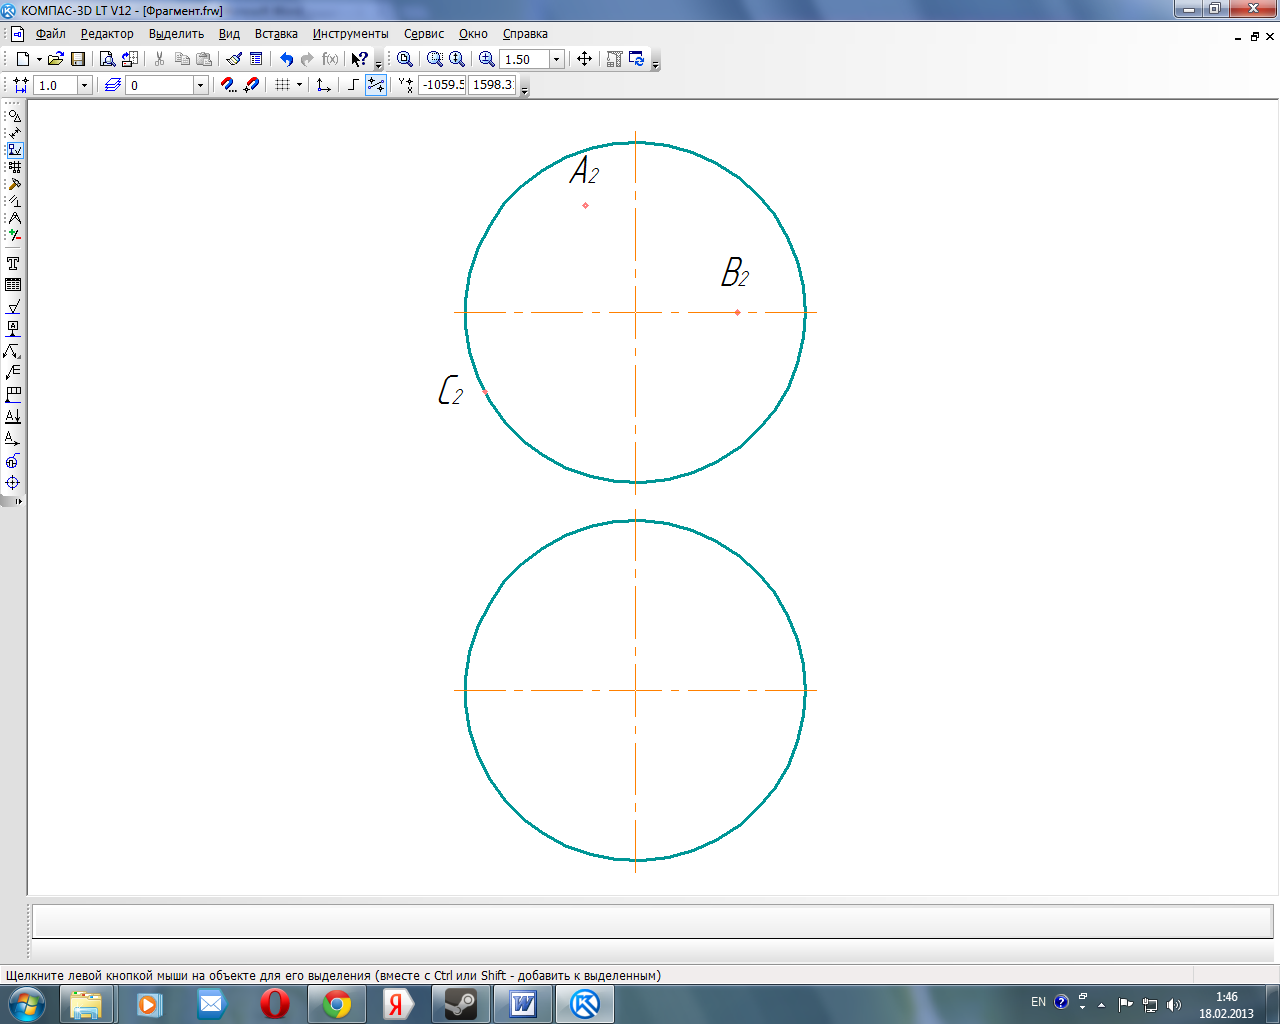This screenshot has width=1280, height=1024.
Task: Toggle the Orthogonal drawing mode
Action: (x=353, y=85)
